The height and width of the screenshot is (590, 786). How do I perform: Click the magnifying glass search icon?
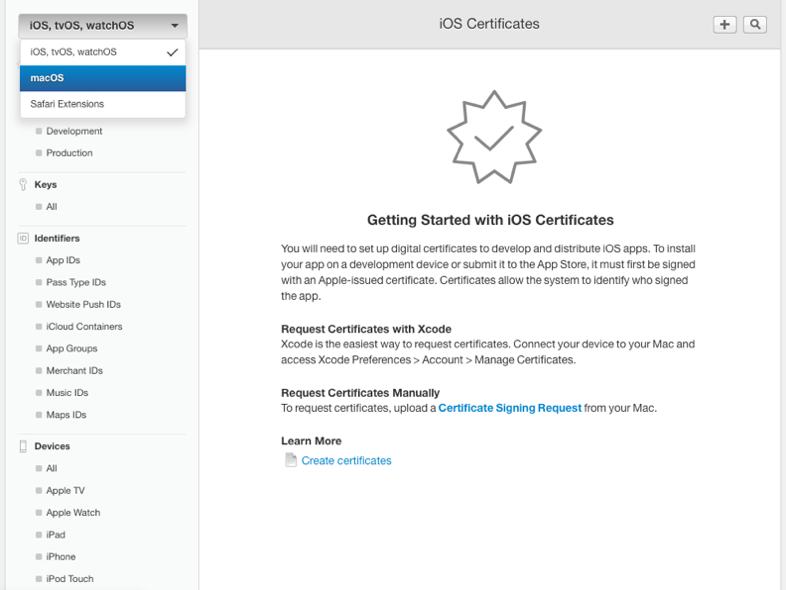tap(755, 24)
